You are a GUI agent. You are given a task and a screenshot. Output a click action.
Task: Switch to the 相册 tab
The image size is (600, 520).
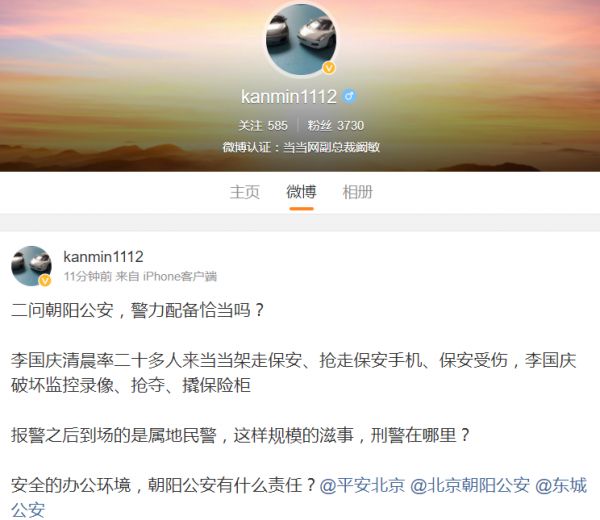tap(357, 192)
